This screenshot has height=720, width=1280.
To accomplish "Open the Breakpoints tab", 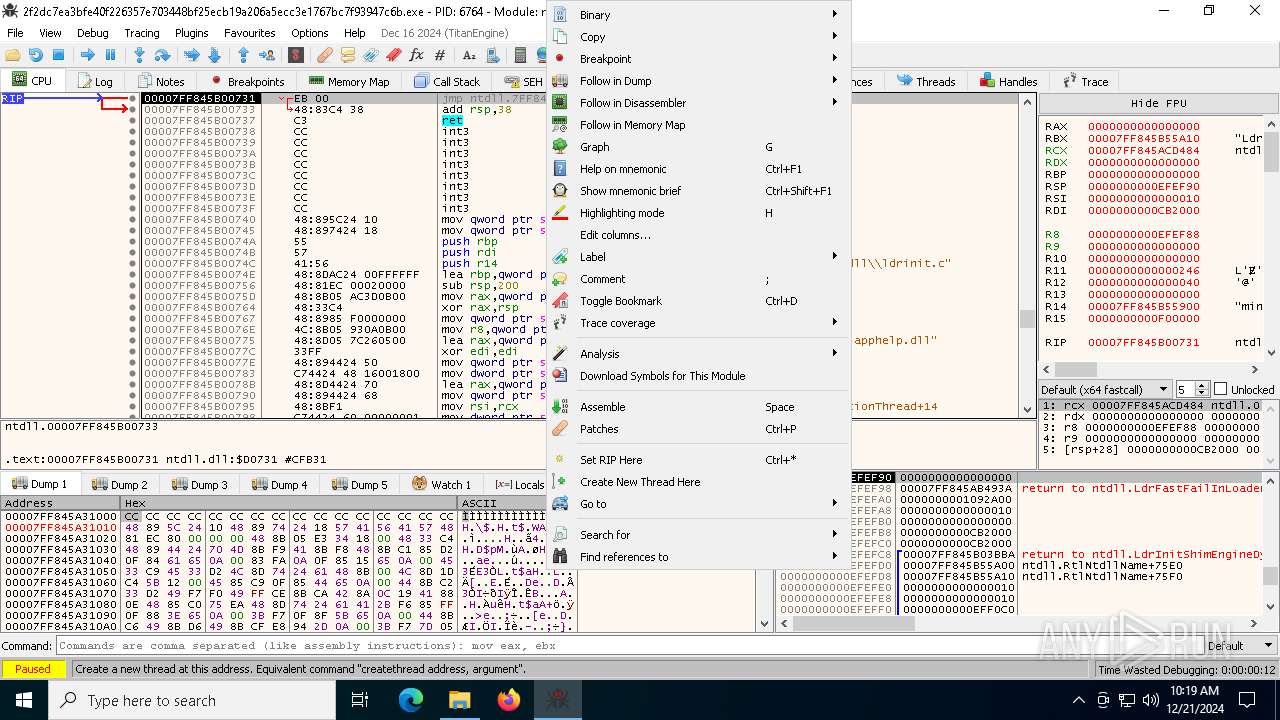I will (247, 81).
